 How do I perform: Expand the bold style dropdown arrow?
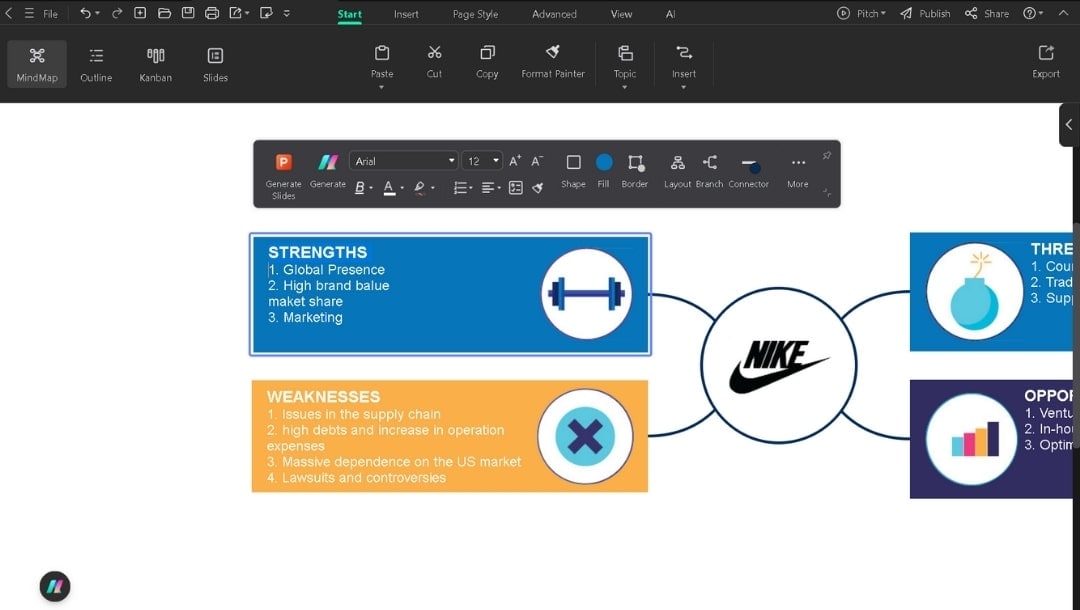pyautogui.click(x=371, y=188)
